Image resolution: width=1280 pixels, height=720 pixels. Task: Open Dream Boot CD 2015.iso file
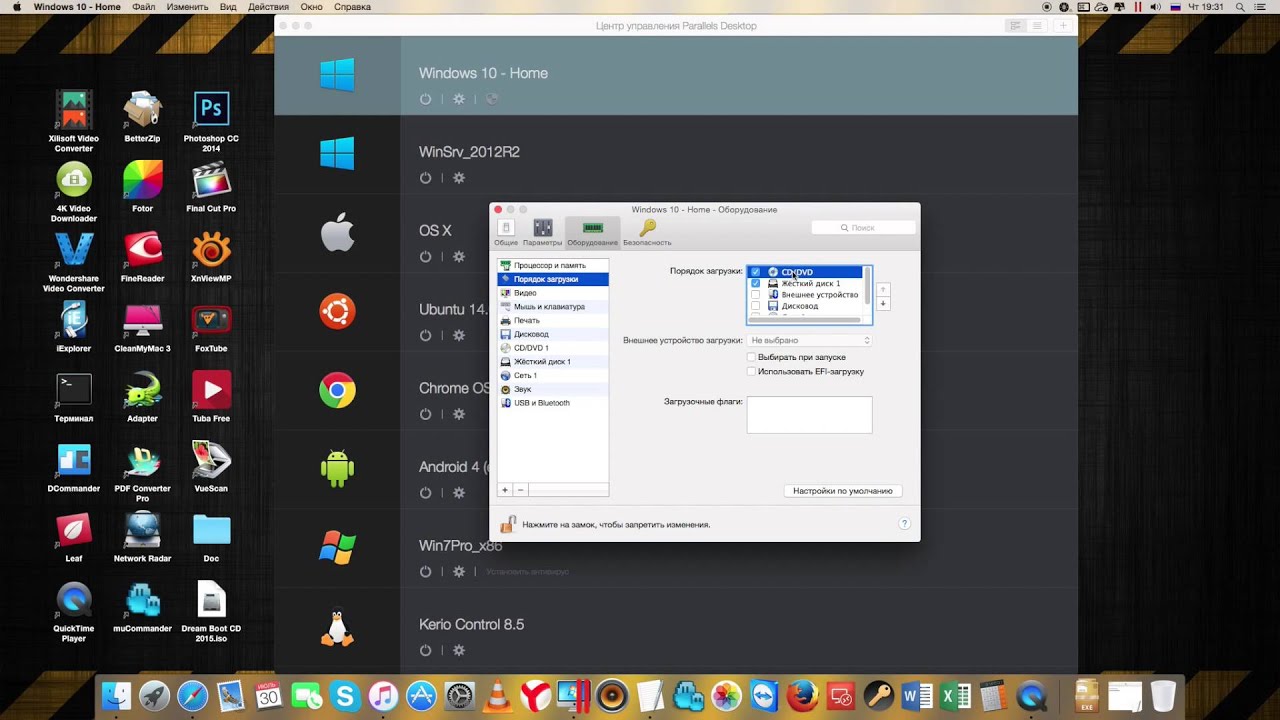(211, 611)
